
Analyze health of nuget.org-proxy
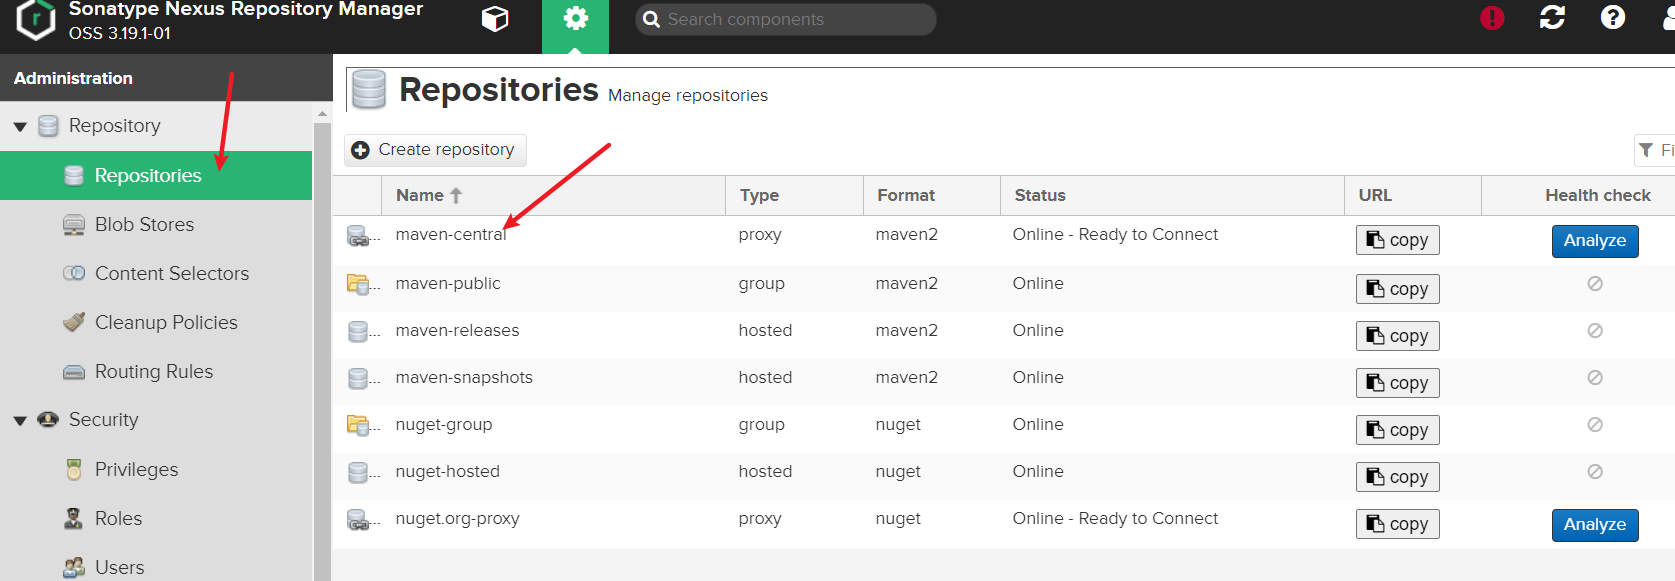tap(1595, 525)
